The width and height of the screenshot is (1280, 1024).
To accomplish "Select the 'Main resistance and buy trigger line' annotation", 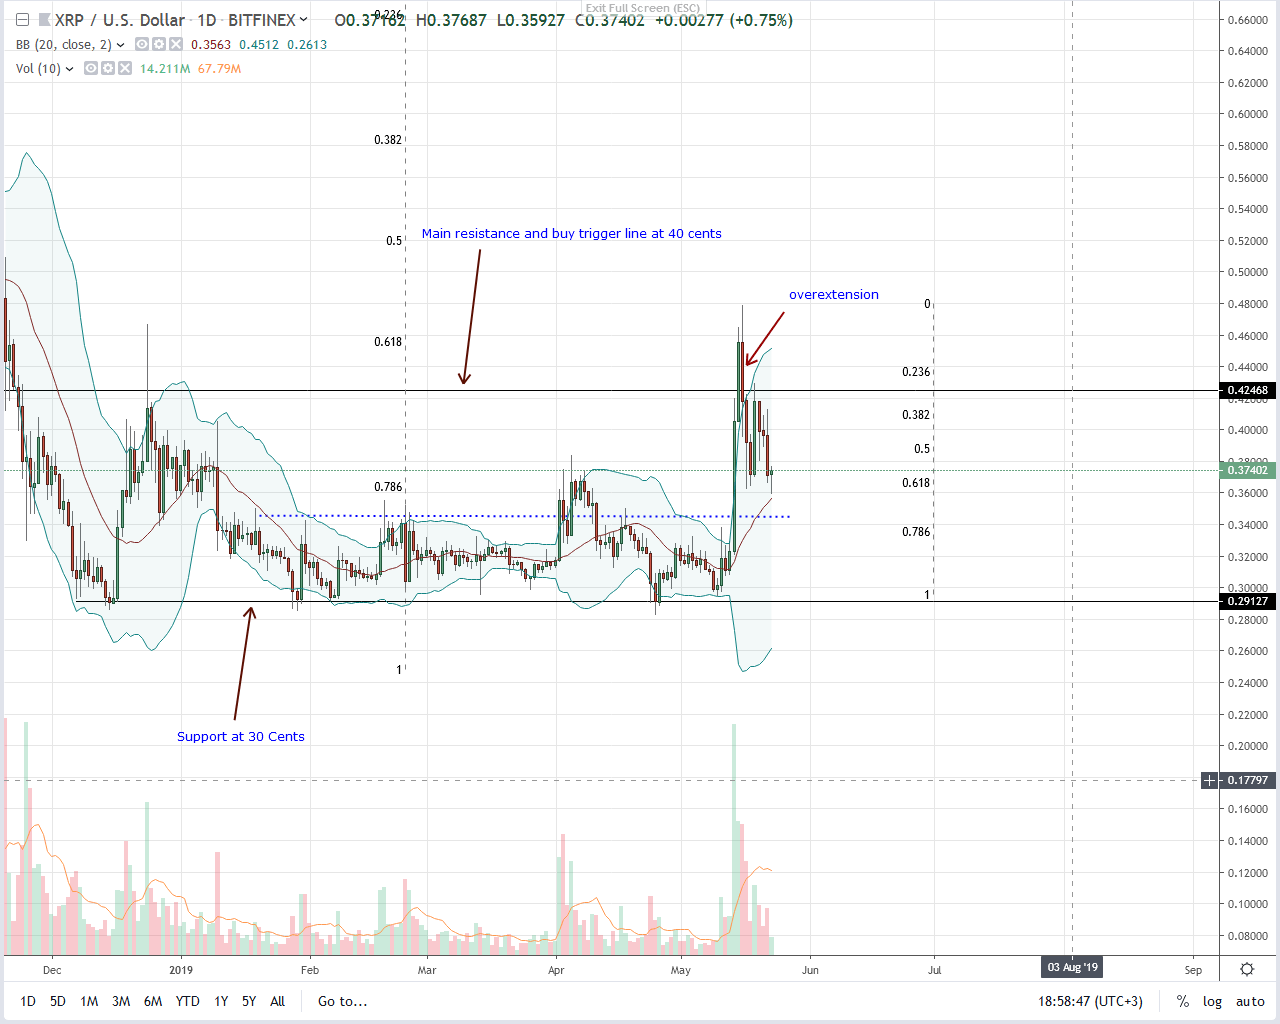I will point(571,233).
